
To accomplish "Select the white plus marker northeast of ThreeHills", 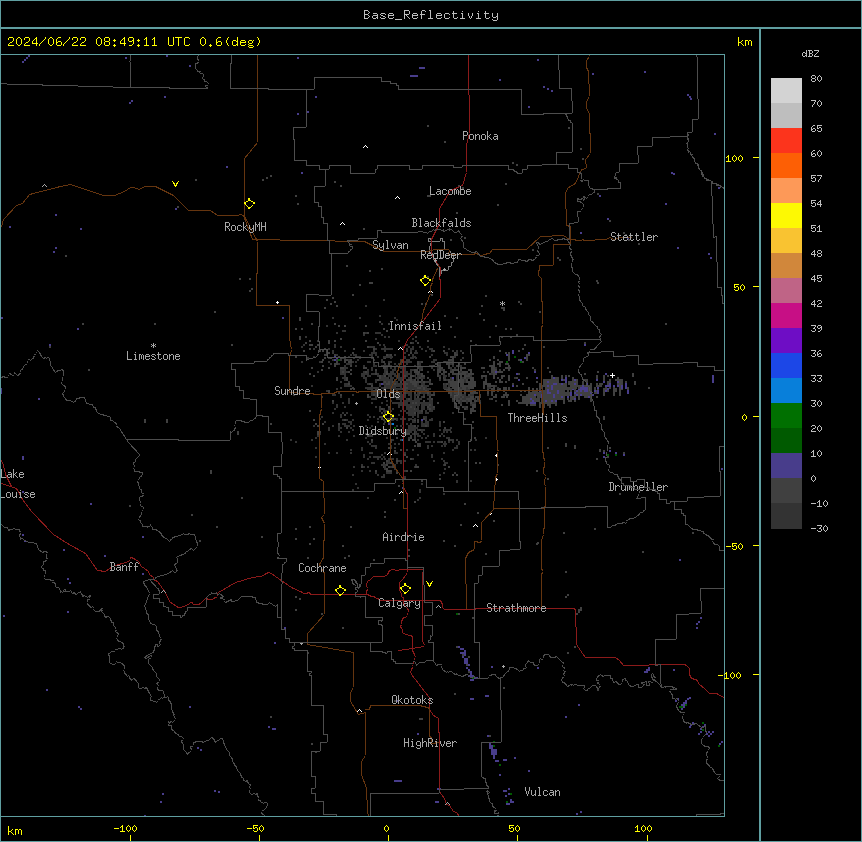I will coord(612,375).
